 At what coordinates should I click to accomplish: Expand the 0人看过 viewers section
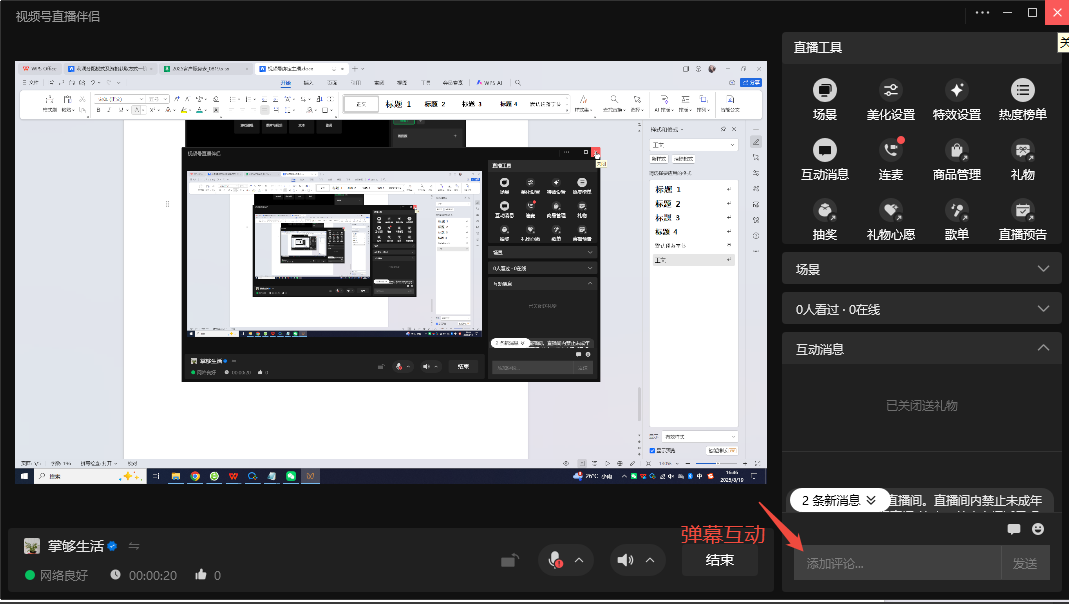pos(1043,309)
